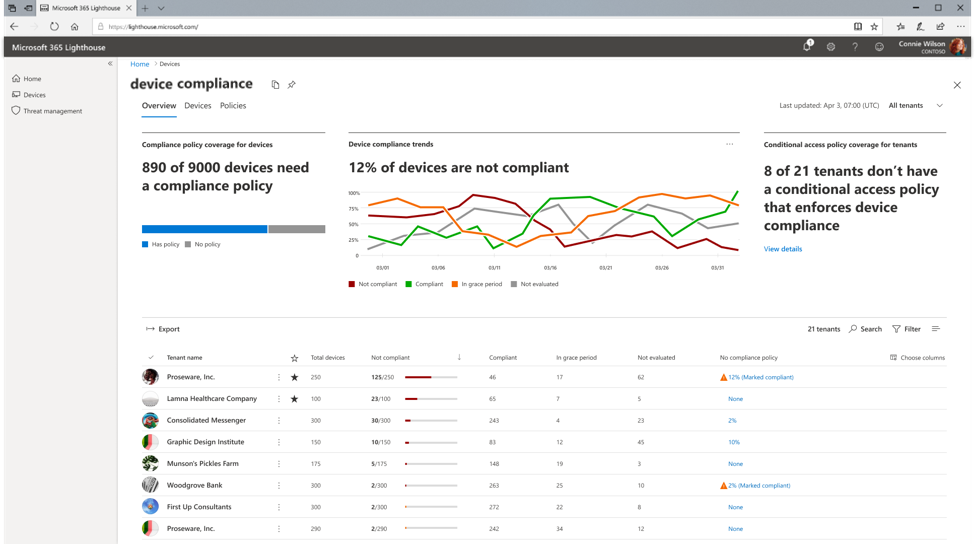Click the No policy grey legend swatch
975x544 pixels.
(x=188, y=244)
